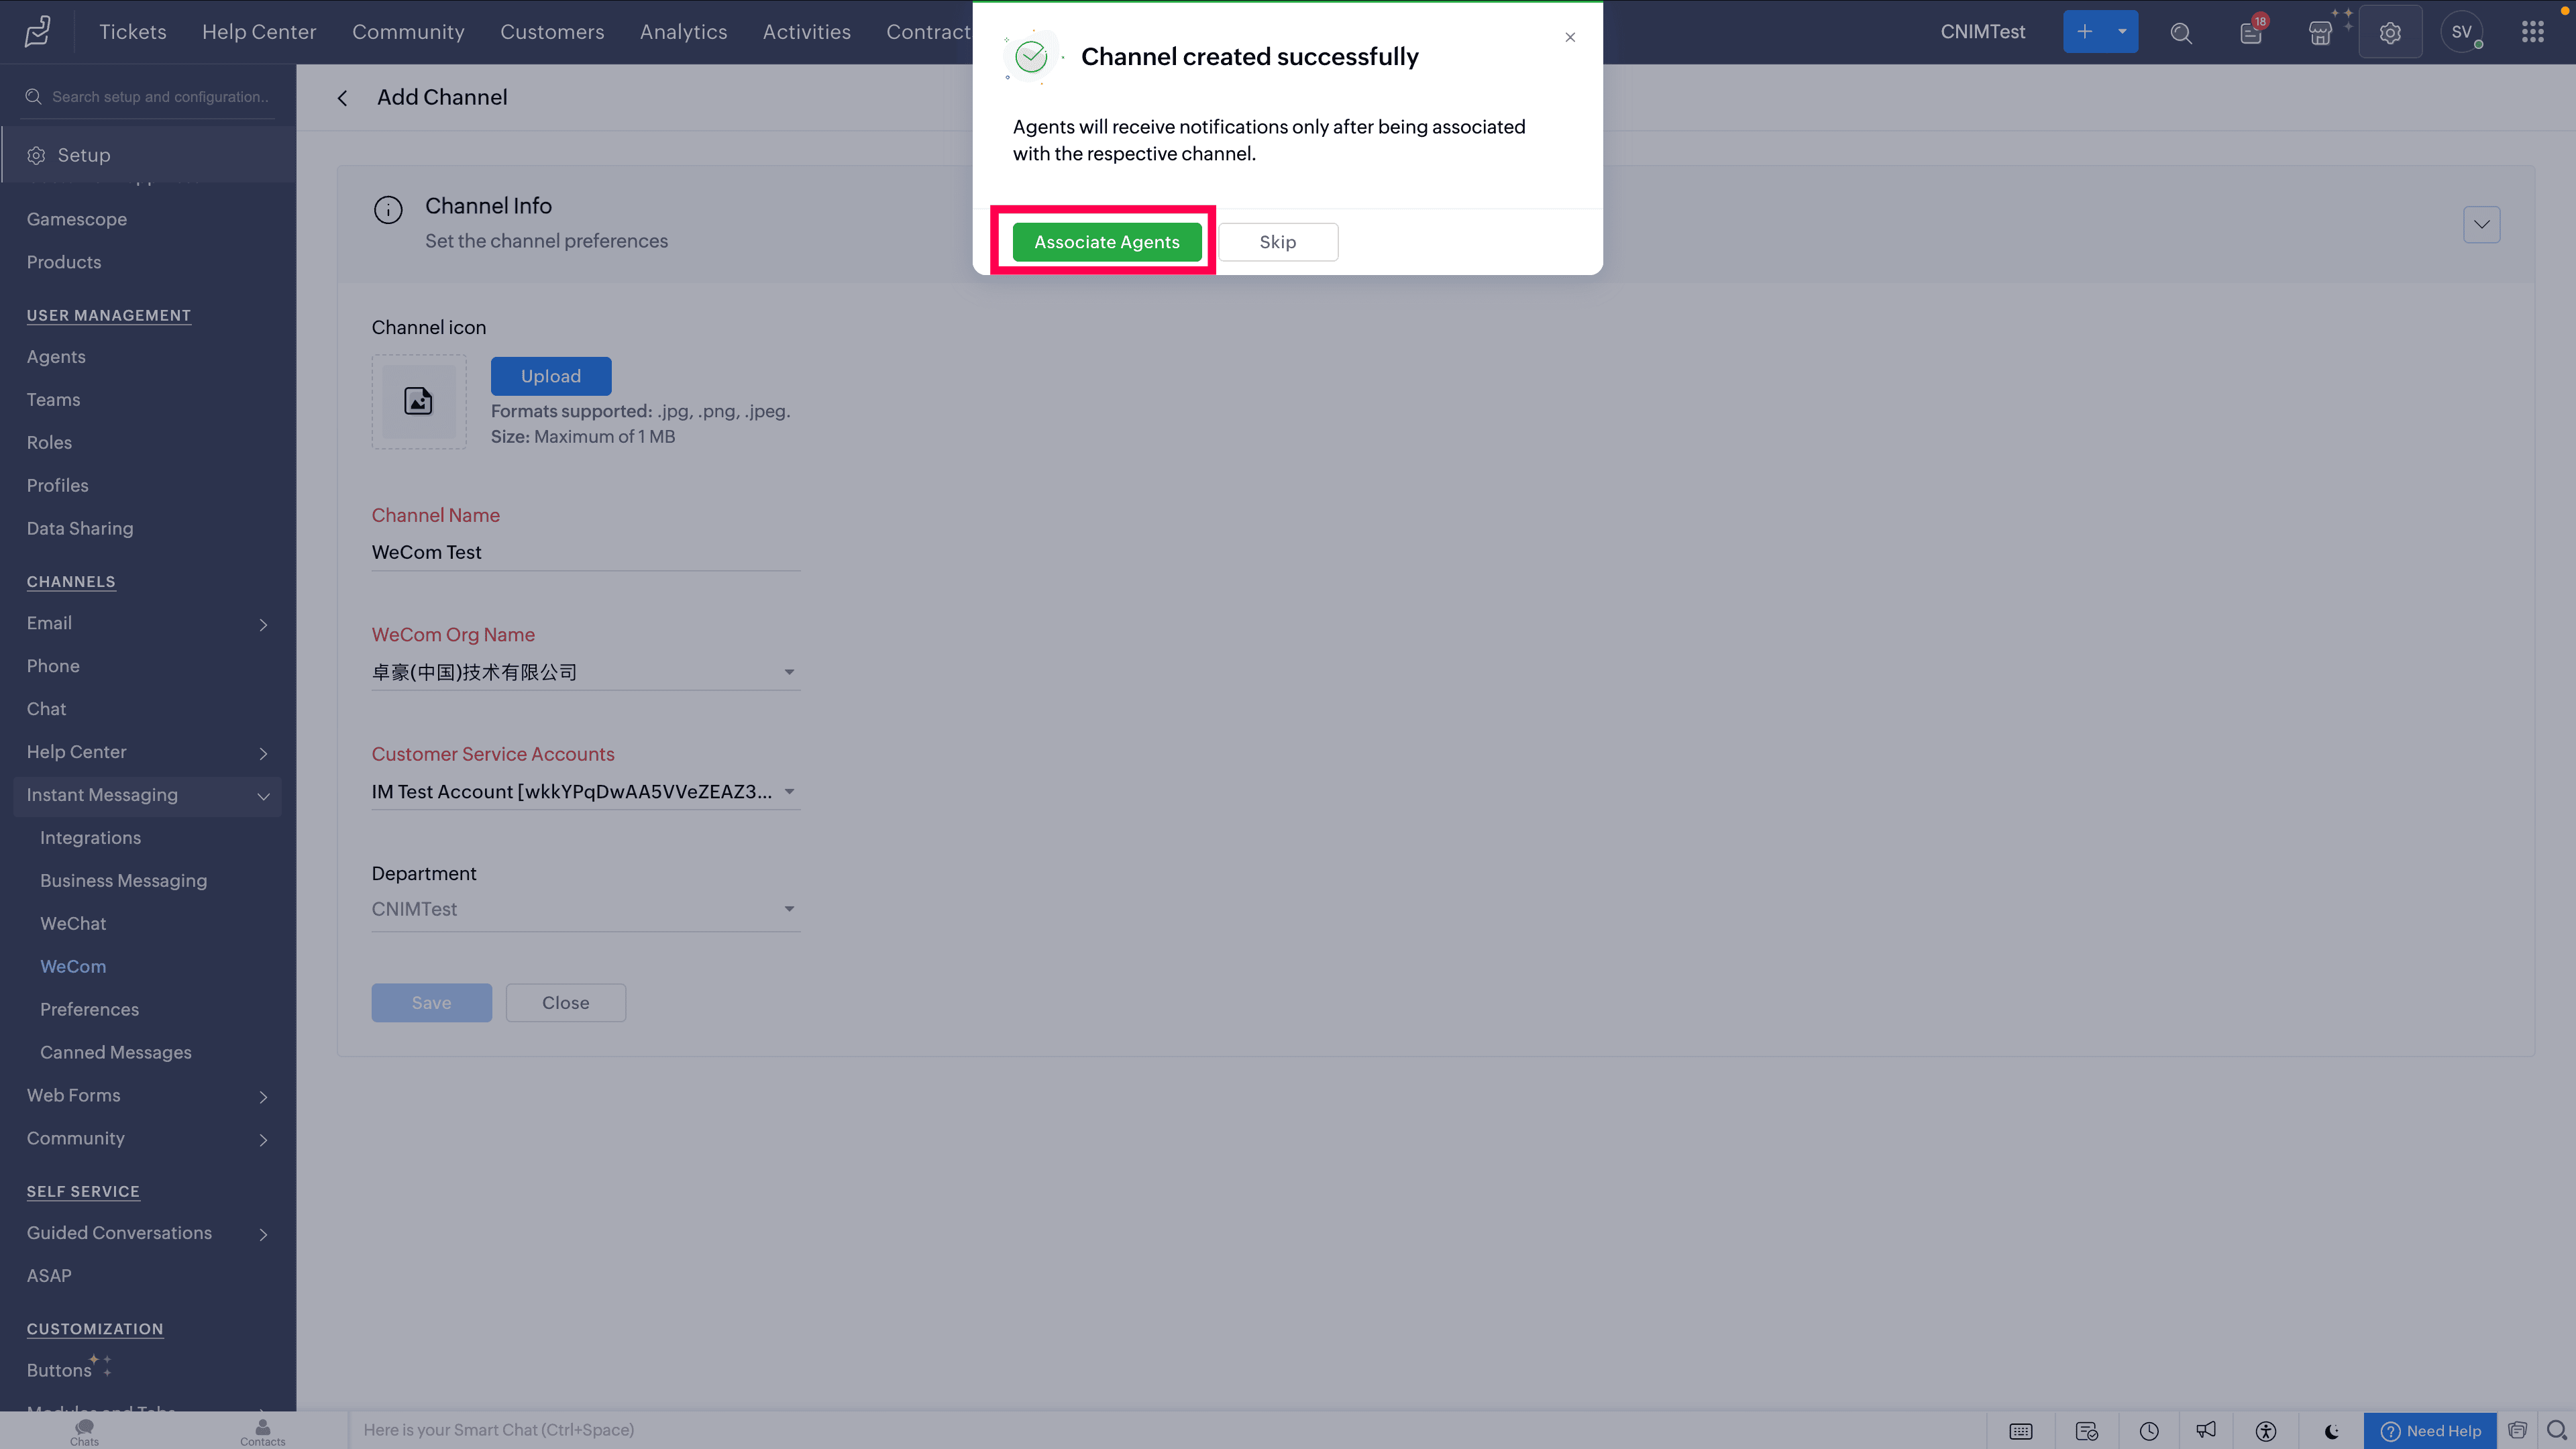The image size is (2576, 1449).
Task: Collapse the Channel Info section chevron
Action: [x=2481, y=225]
